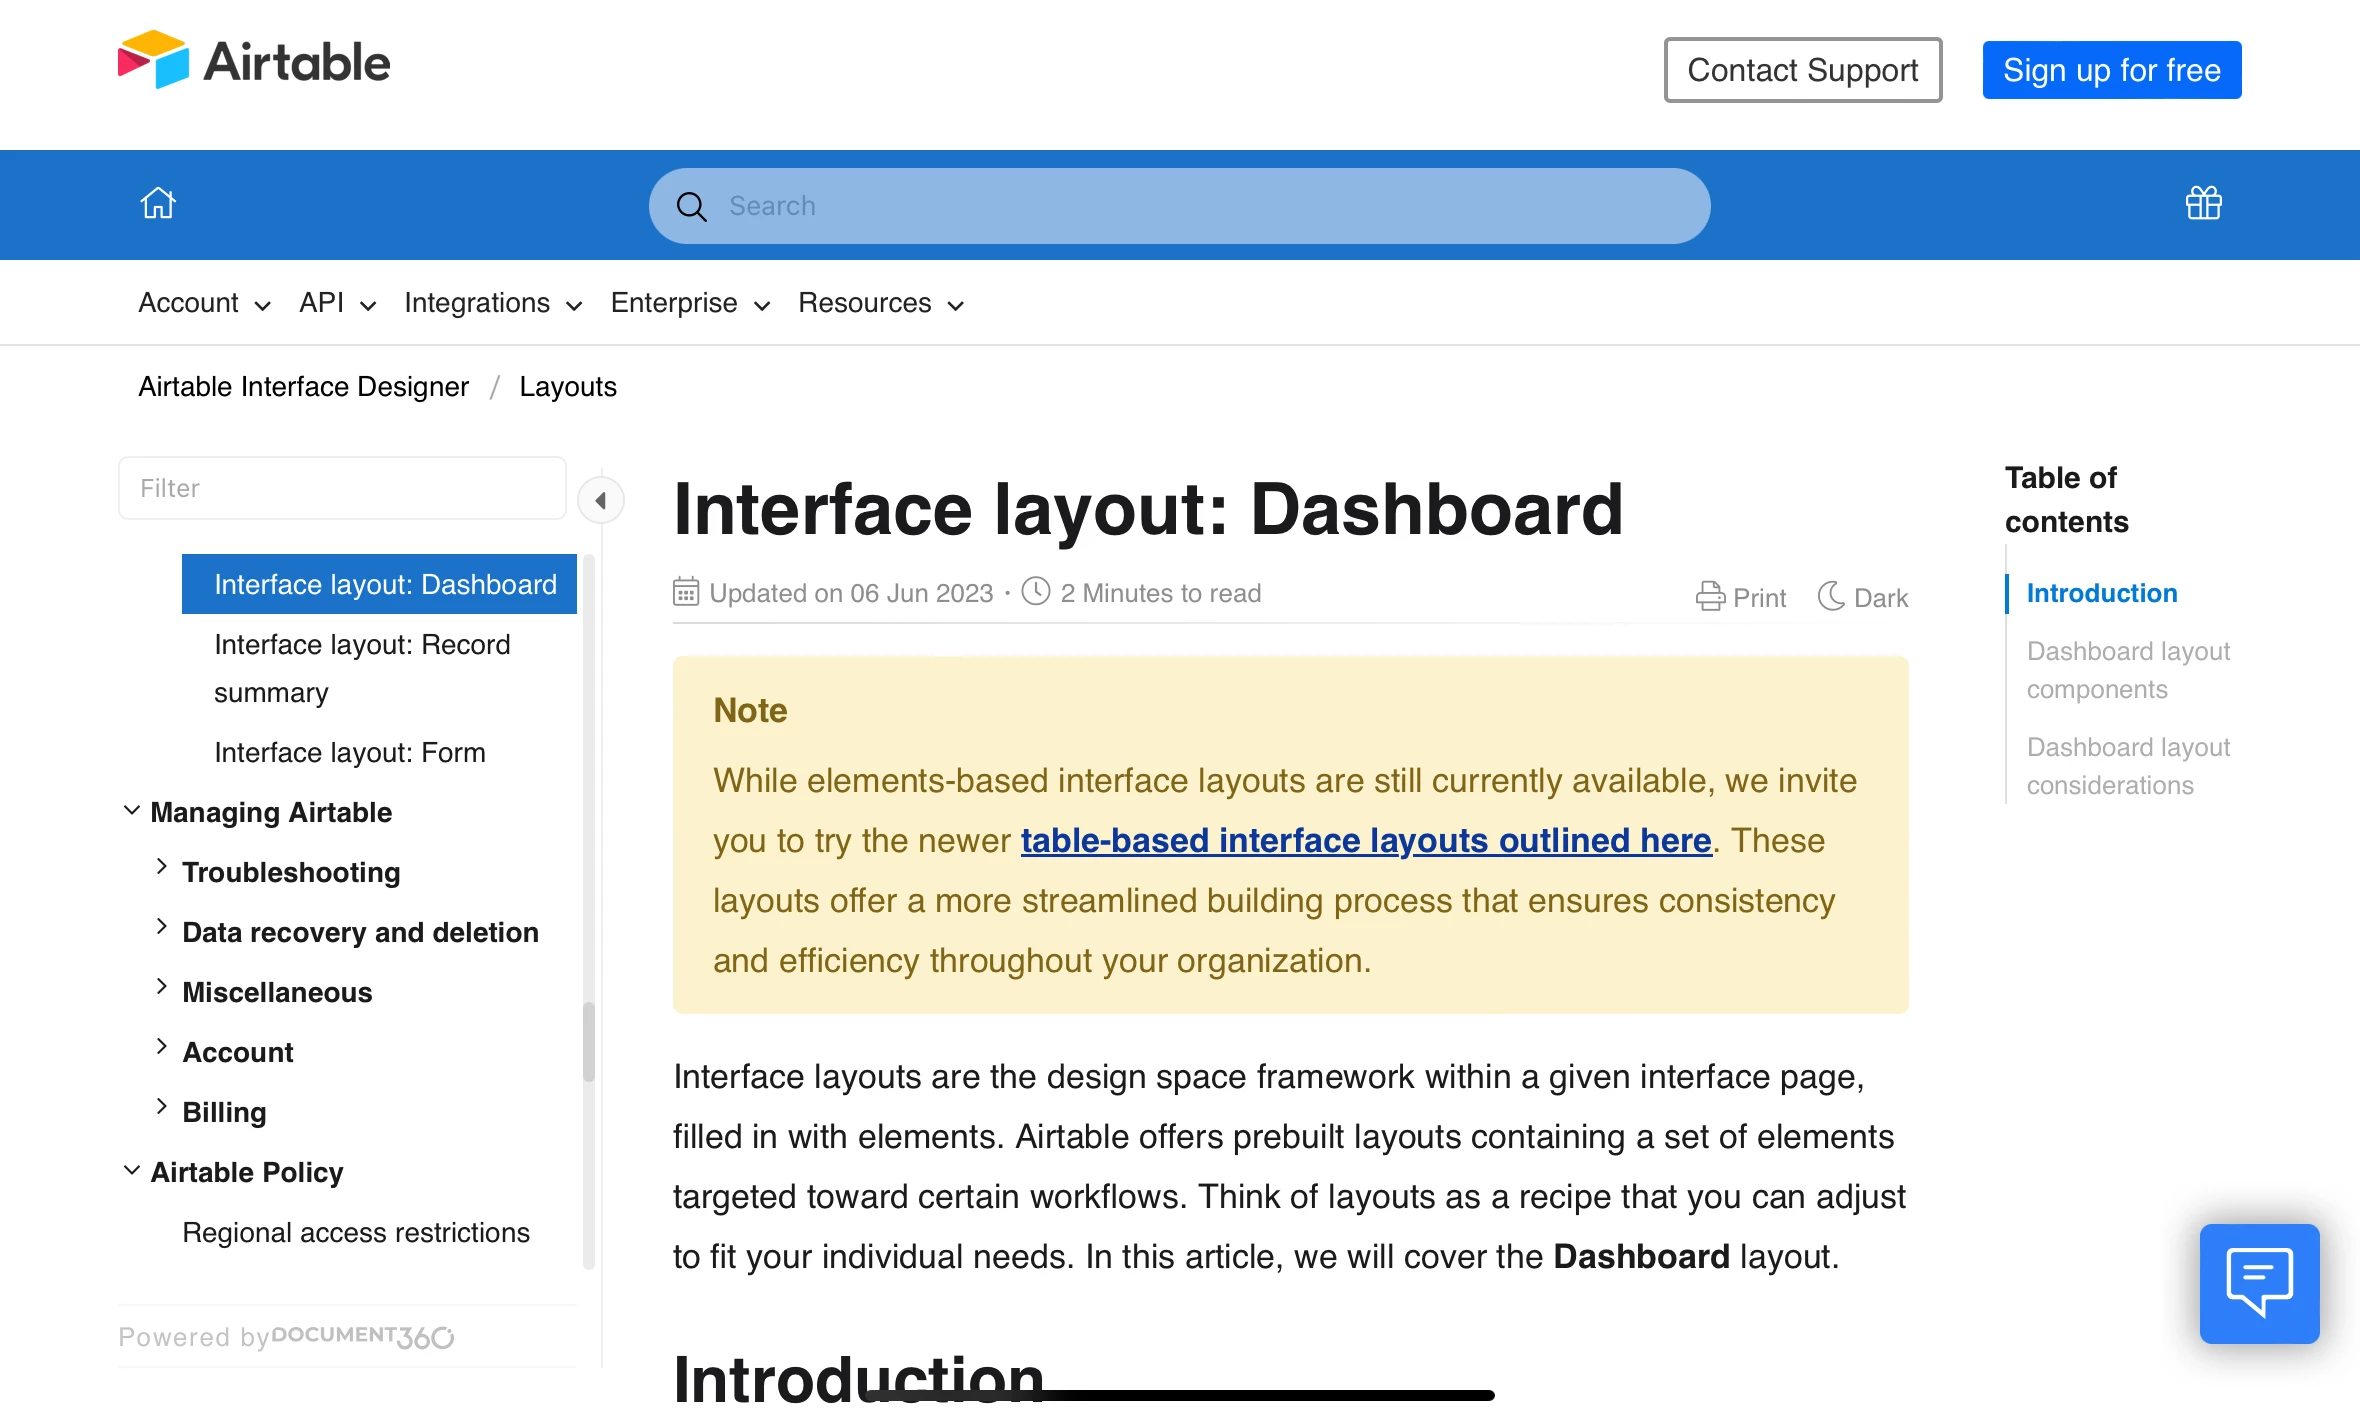The image size is (2360, 1416).
Task: Collapse the Managing Airtable section
Action: tap(131, 810)
